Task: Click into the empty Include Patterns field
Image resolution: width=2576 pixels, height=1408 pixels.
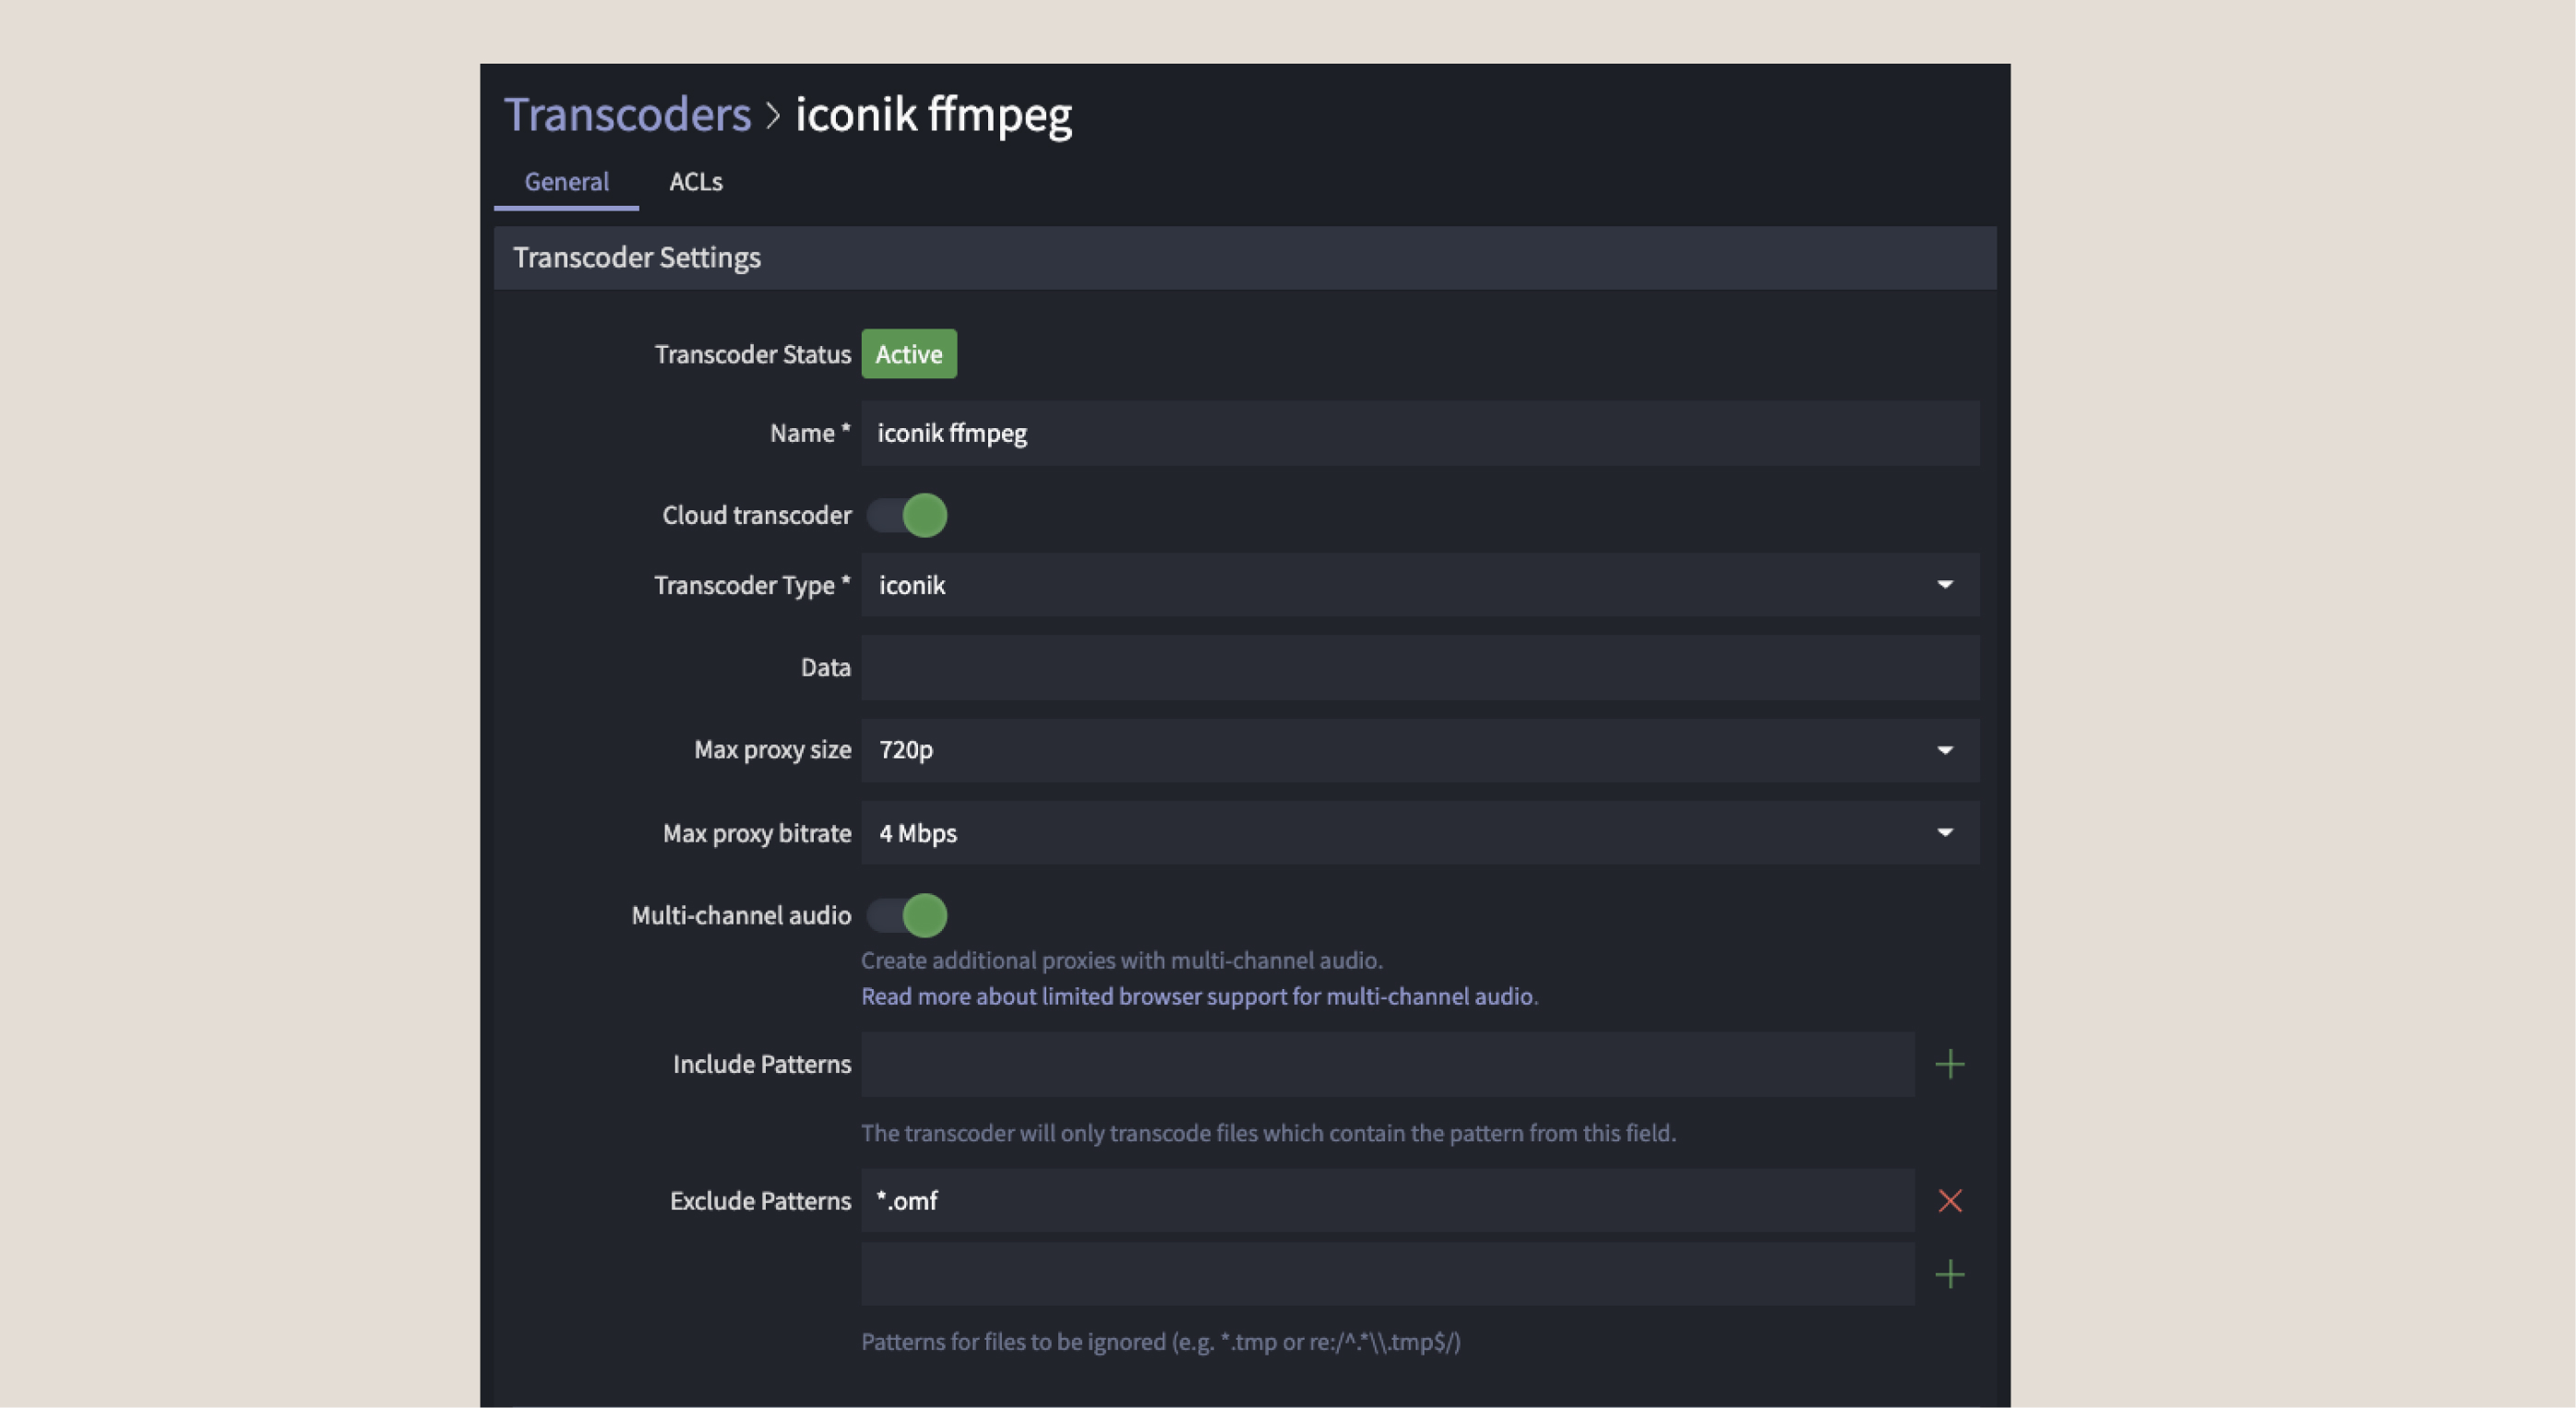Action: 1386,1064
